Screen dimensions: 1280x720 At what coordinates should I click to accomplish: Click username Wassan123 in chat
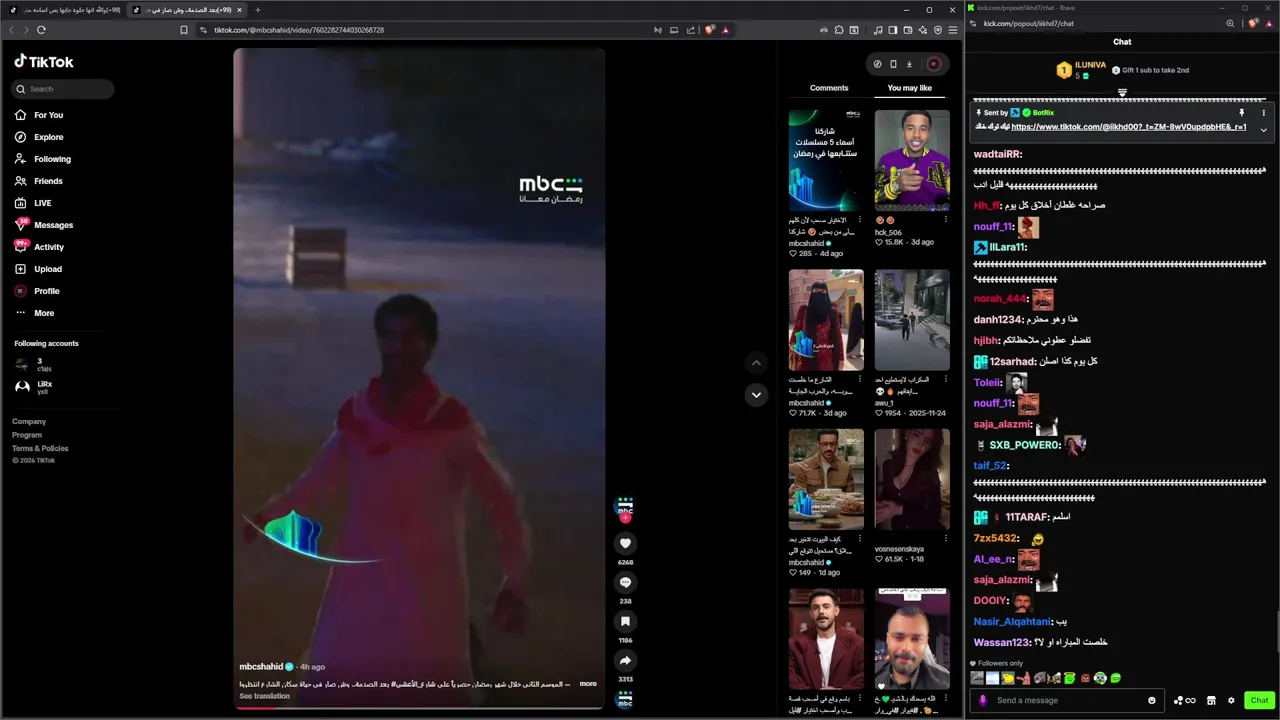[x=1002, y=642]
